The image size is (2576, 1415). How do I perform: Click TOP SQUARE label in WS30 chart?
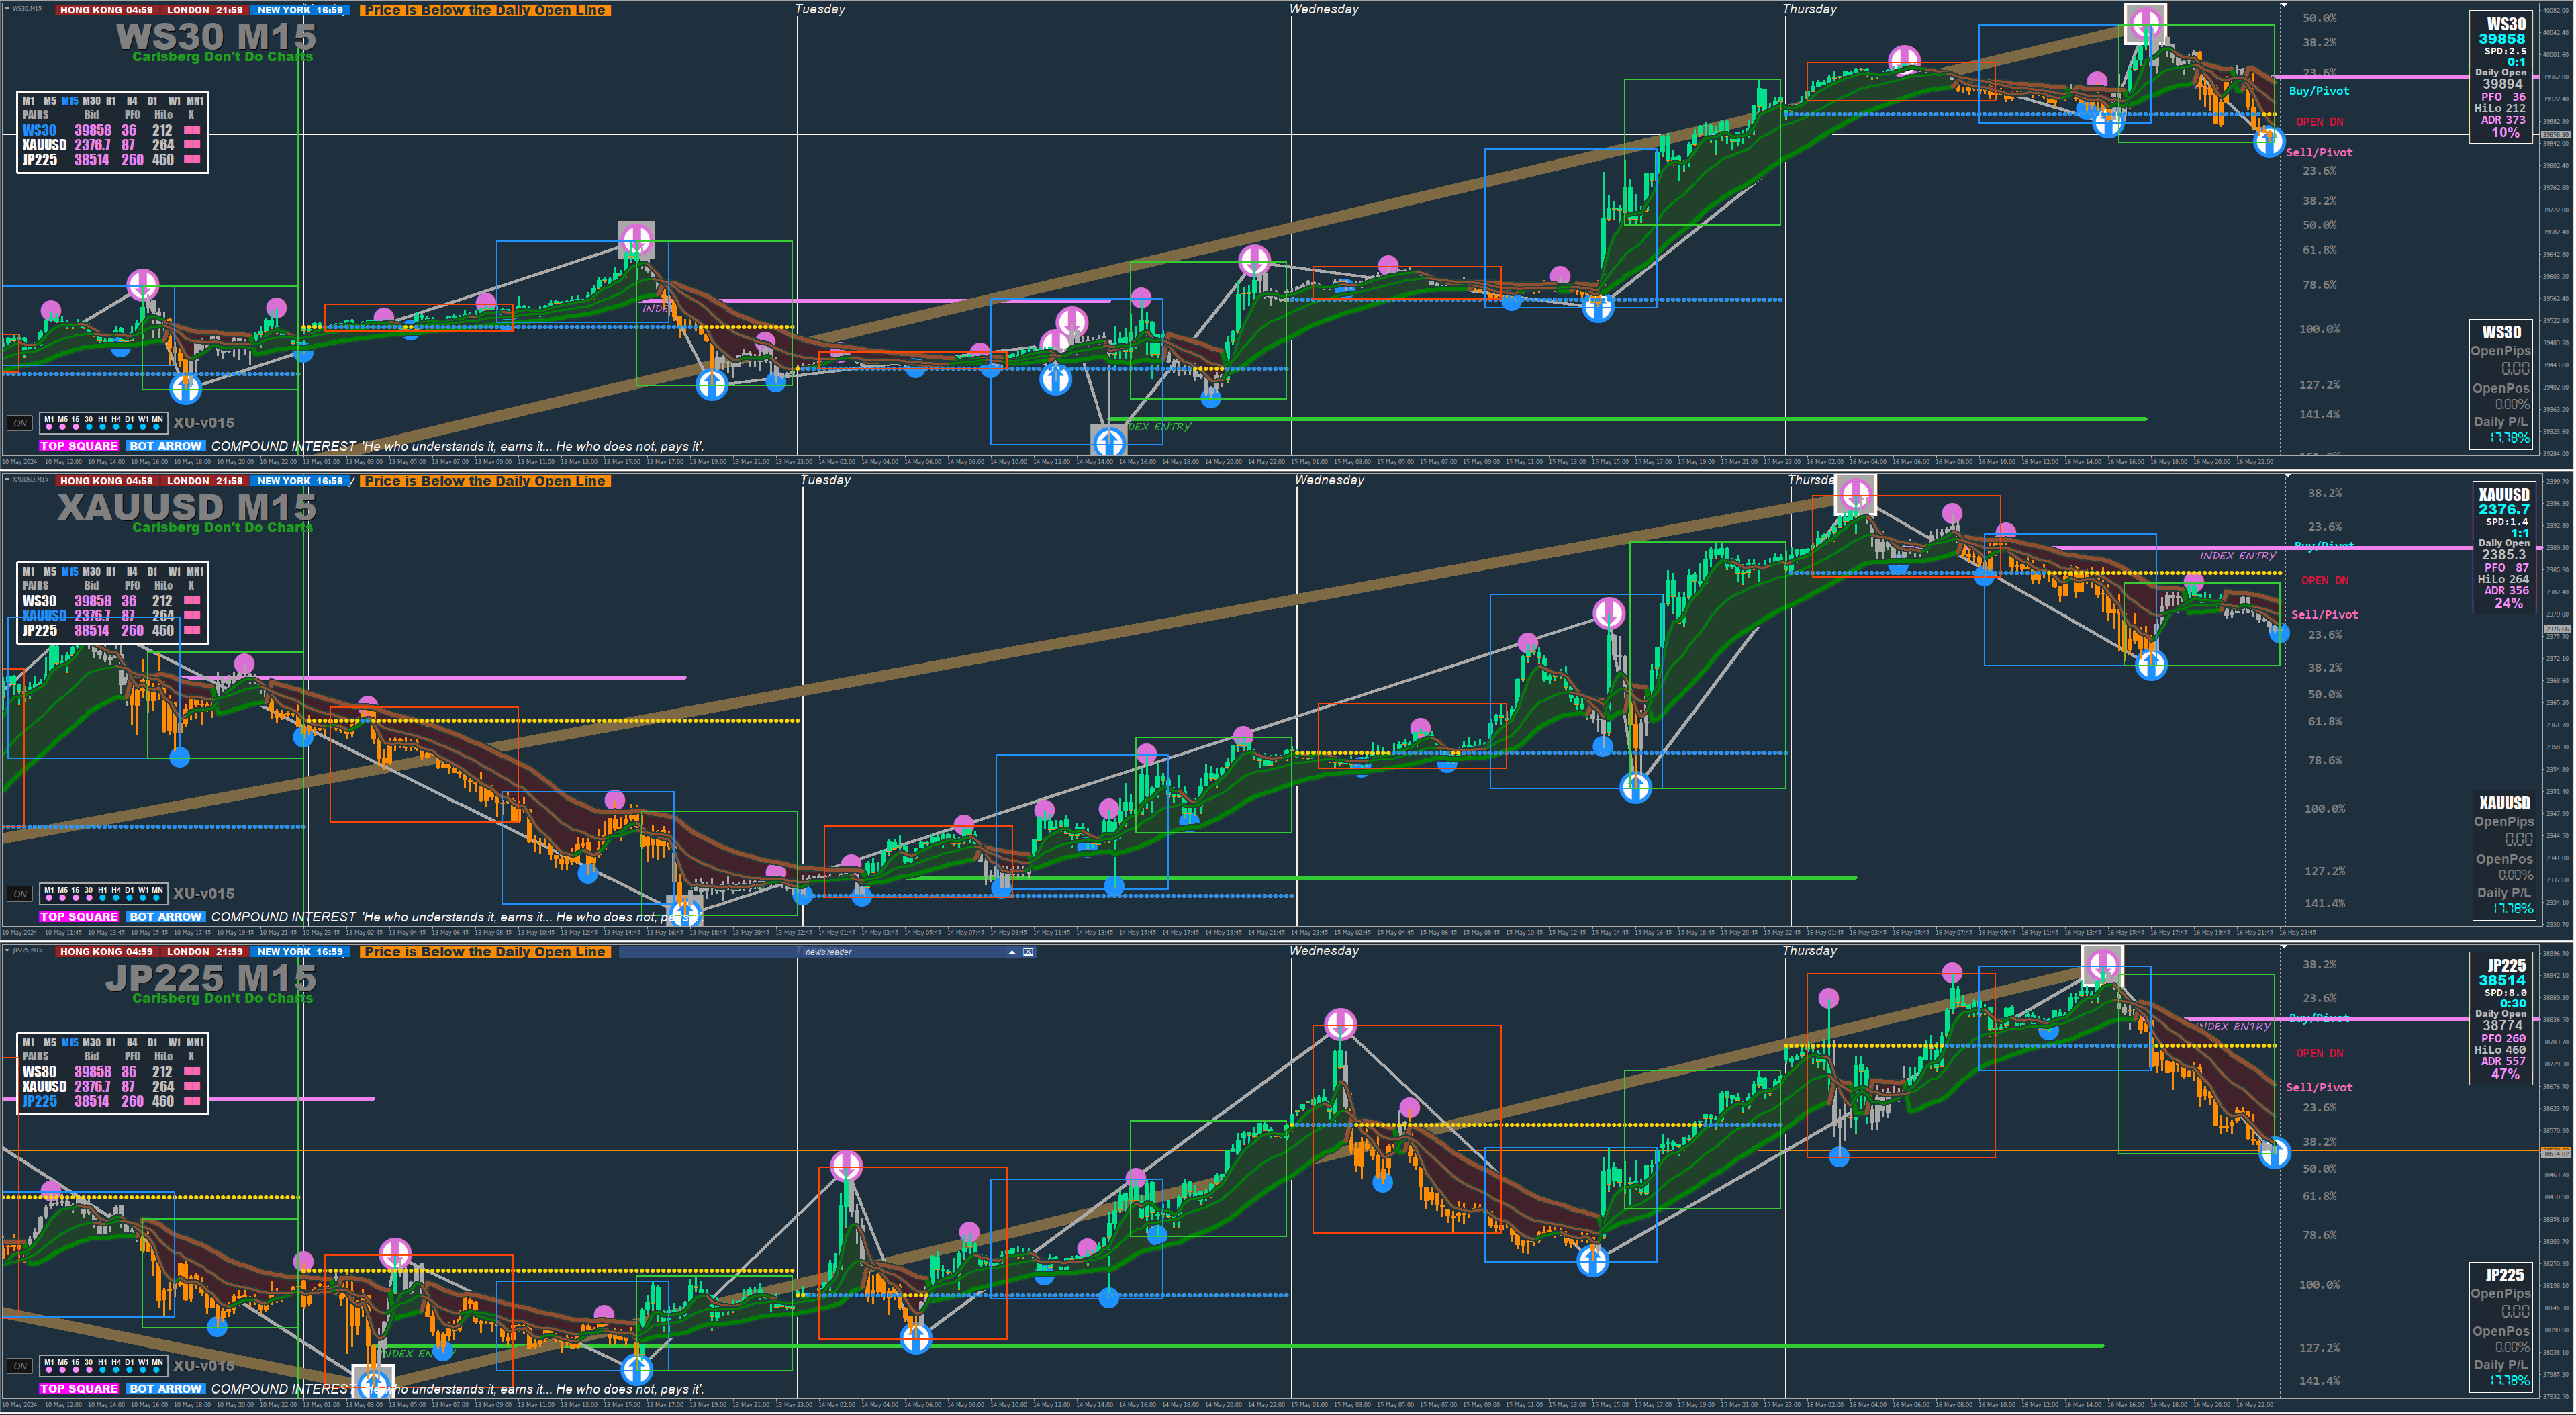point(79,446)
